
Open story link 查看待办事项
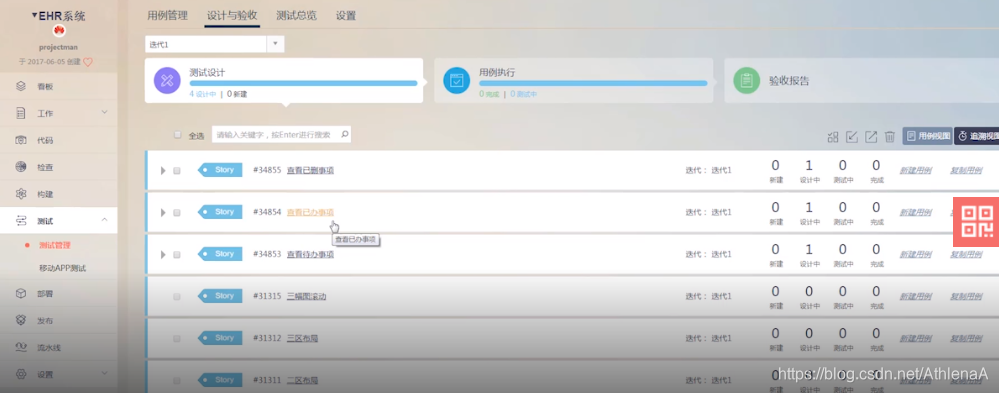310,254
